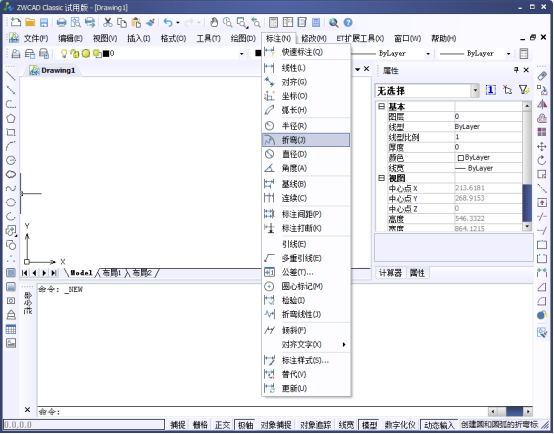This screenshot has height=434, width=554.
Task: Open the layer name dropdown arrow
Action: pos(242,54)
